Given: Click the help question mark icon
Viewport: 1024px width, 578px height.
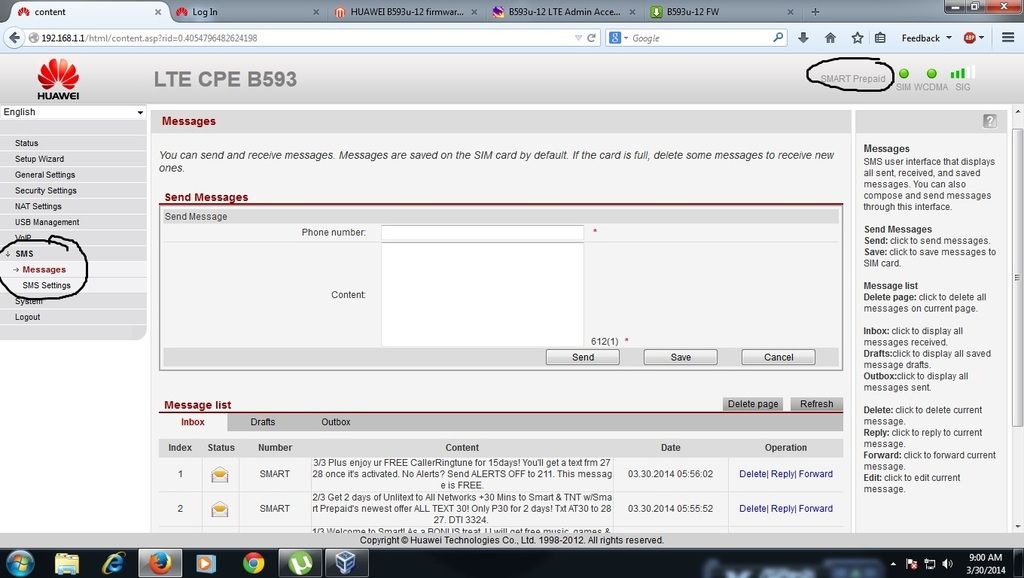Looking at the screenshot, I should [x=990, y=121].
